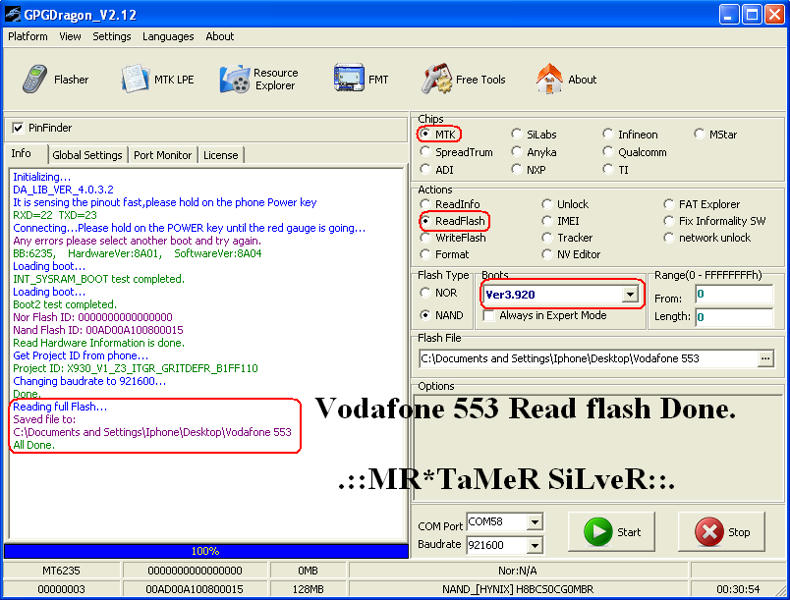Viewport: 790px width, 600px height.
Task: Enable Always in Expert Mode
Action: point(488,315)
